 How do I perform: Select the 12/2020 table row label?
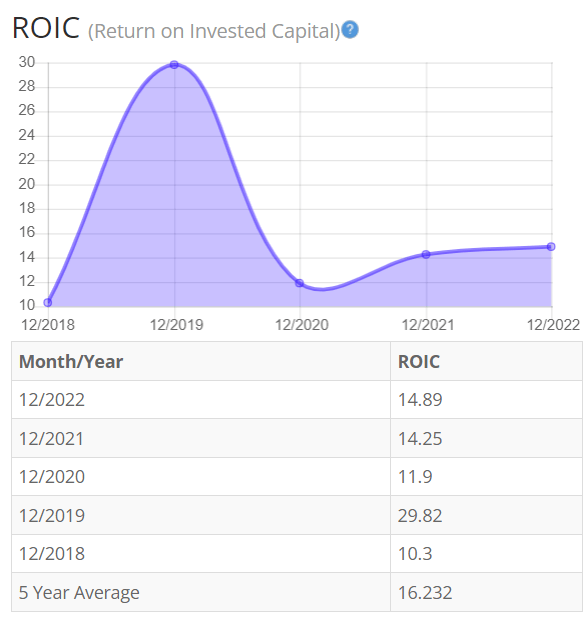[x=52, y=477]
